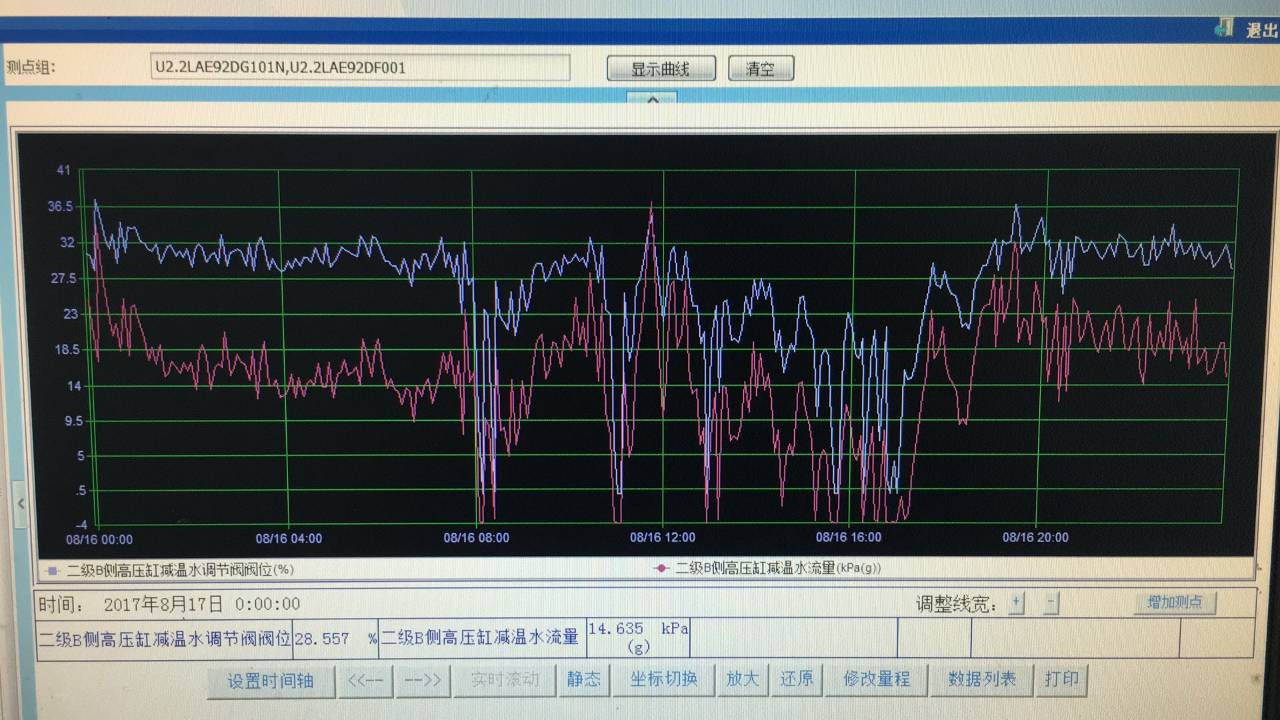Shift the time range back with <<--

click(x=366, y=680)
